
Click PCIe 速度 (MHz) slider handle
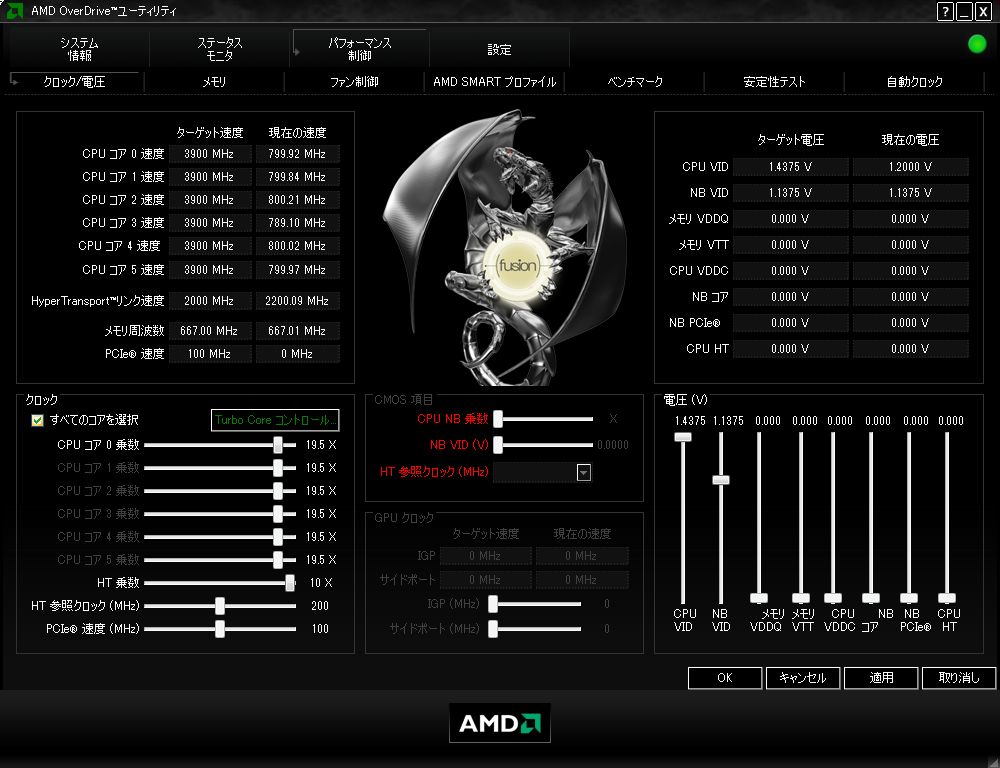(220, 628)
